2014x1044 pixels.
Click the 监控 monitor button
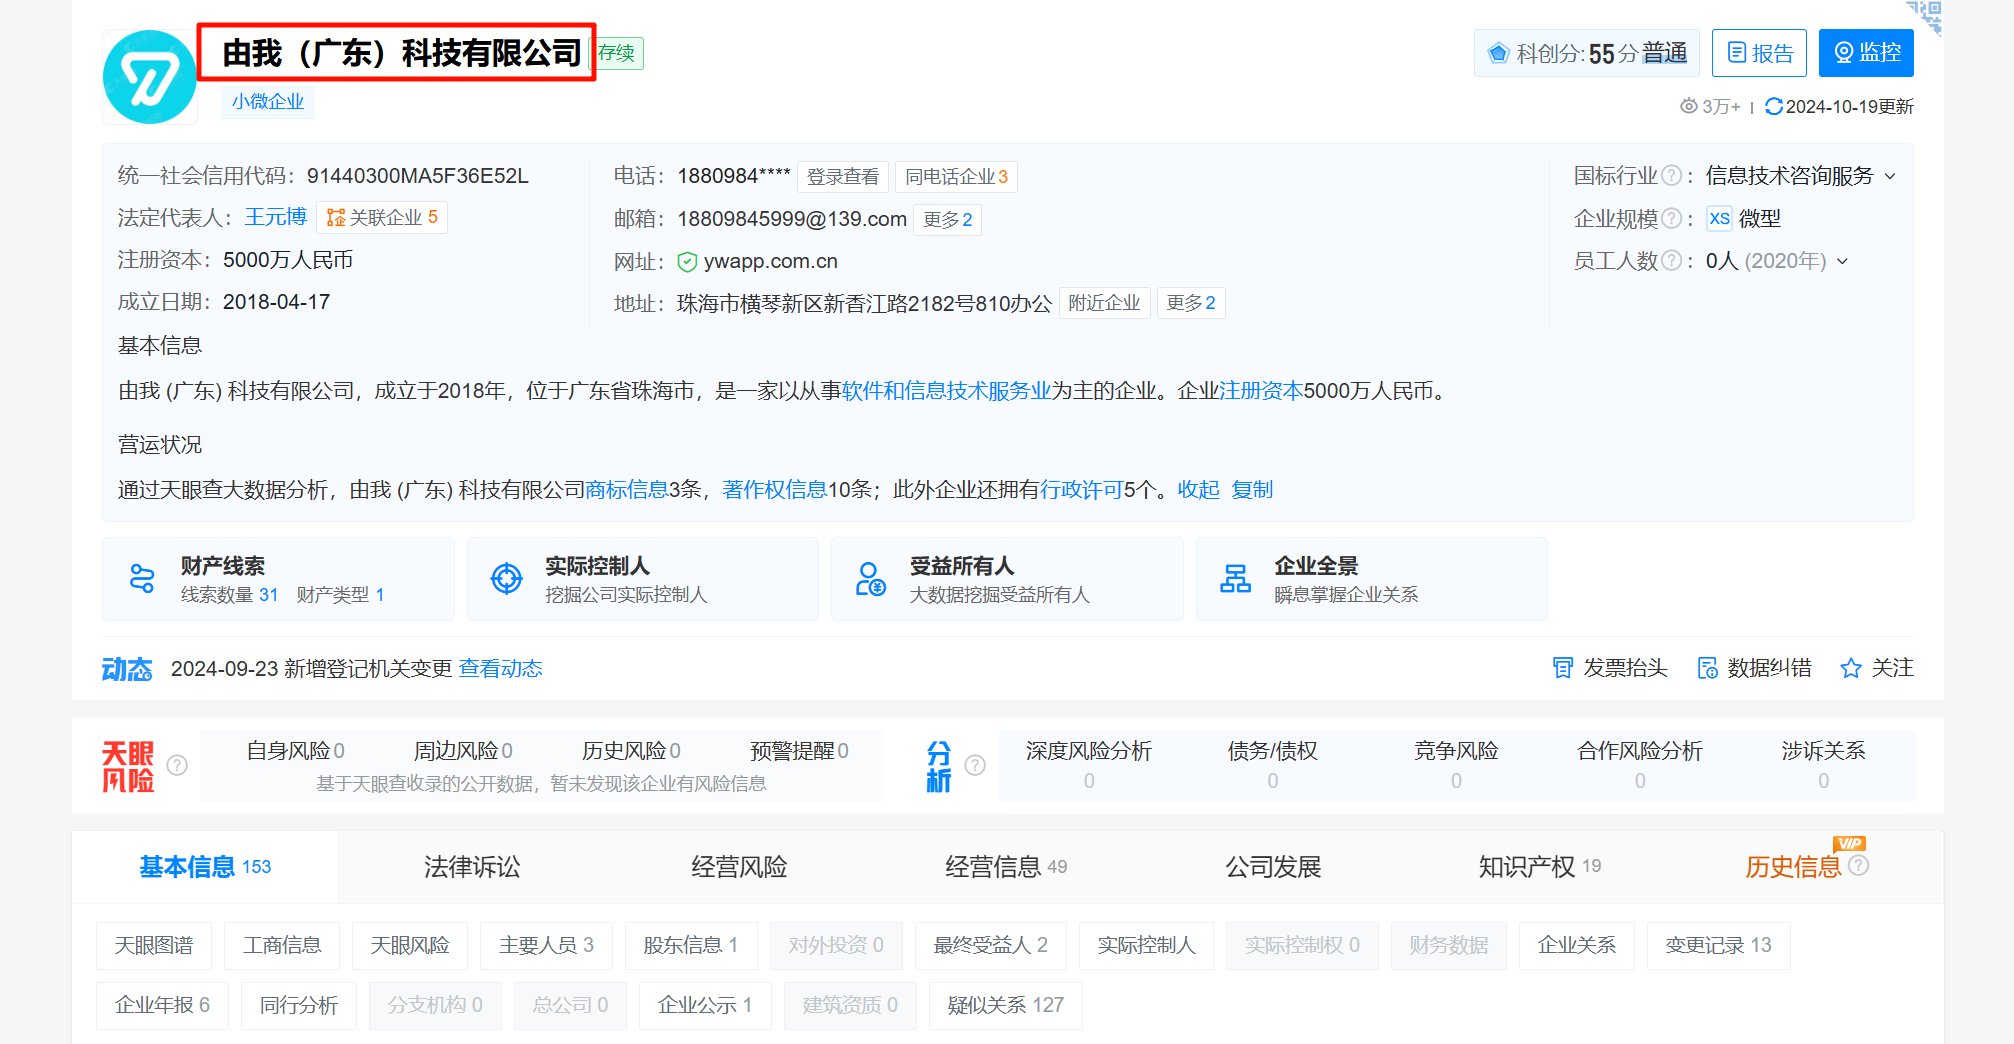click(1865, 53)
